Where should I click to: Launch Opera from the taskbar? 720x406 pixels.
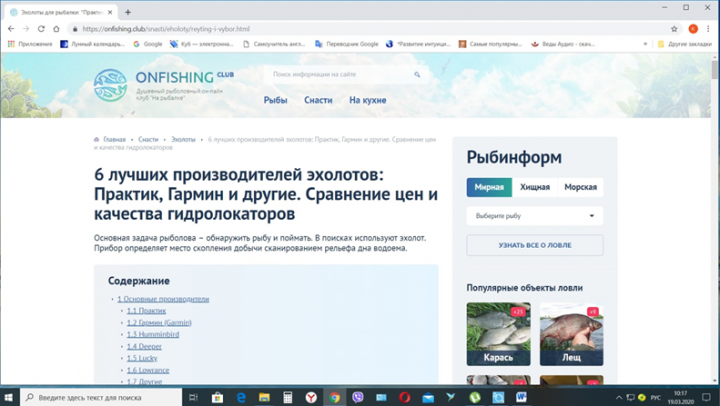click(405, 397)
